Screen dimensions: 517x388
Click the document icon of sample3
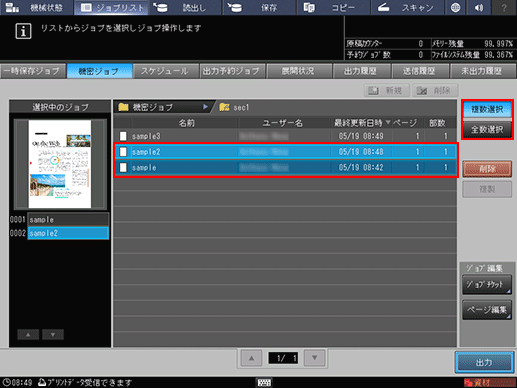[123, 136]
